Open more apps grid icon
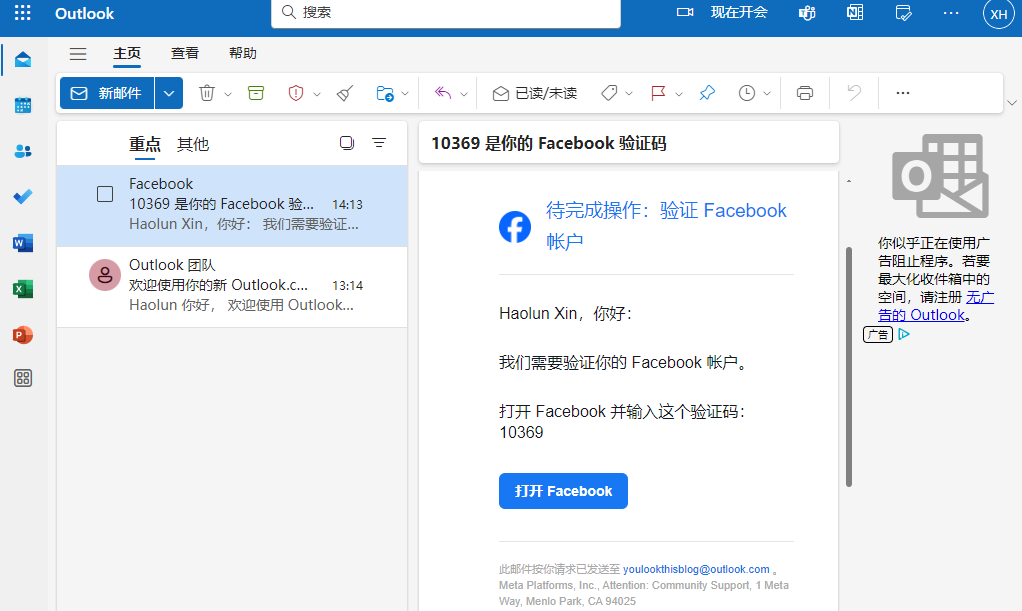1022x611 pixels. [23, 378]
